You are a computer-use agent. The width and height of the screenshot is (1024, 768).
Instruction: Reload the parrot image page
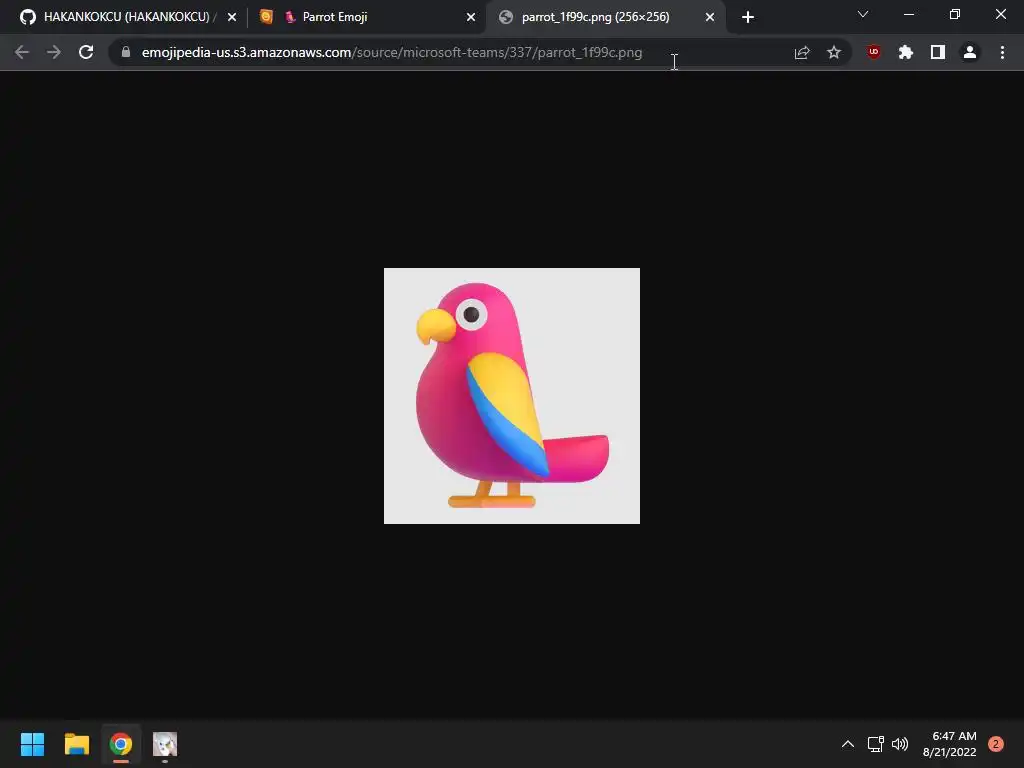(86, 52)
